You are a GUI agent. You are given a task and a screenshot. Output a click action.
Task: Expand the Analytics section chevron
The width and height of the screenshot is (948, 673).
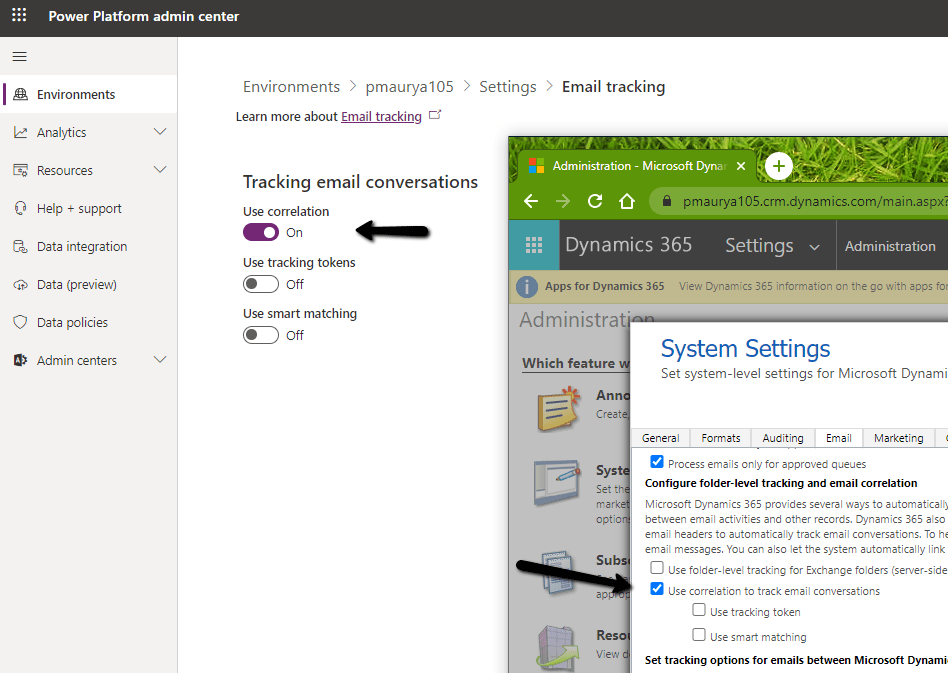160,132
